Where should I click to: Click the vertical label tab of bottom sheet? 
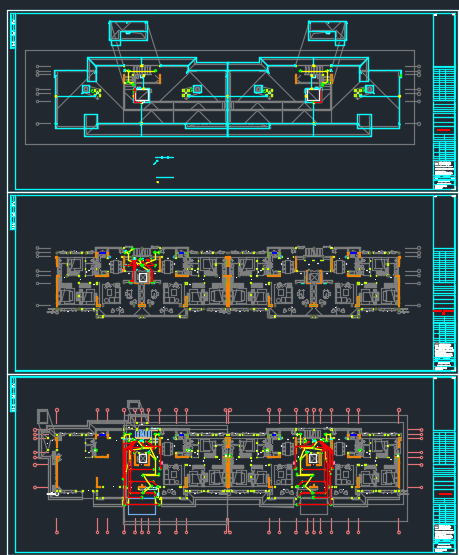(13, 395)
